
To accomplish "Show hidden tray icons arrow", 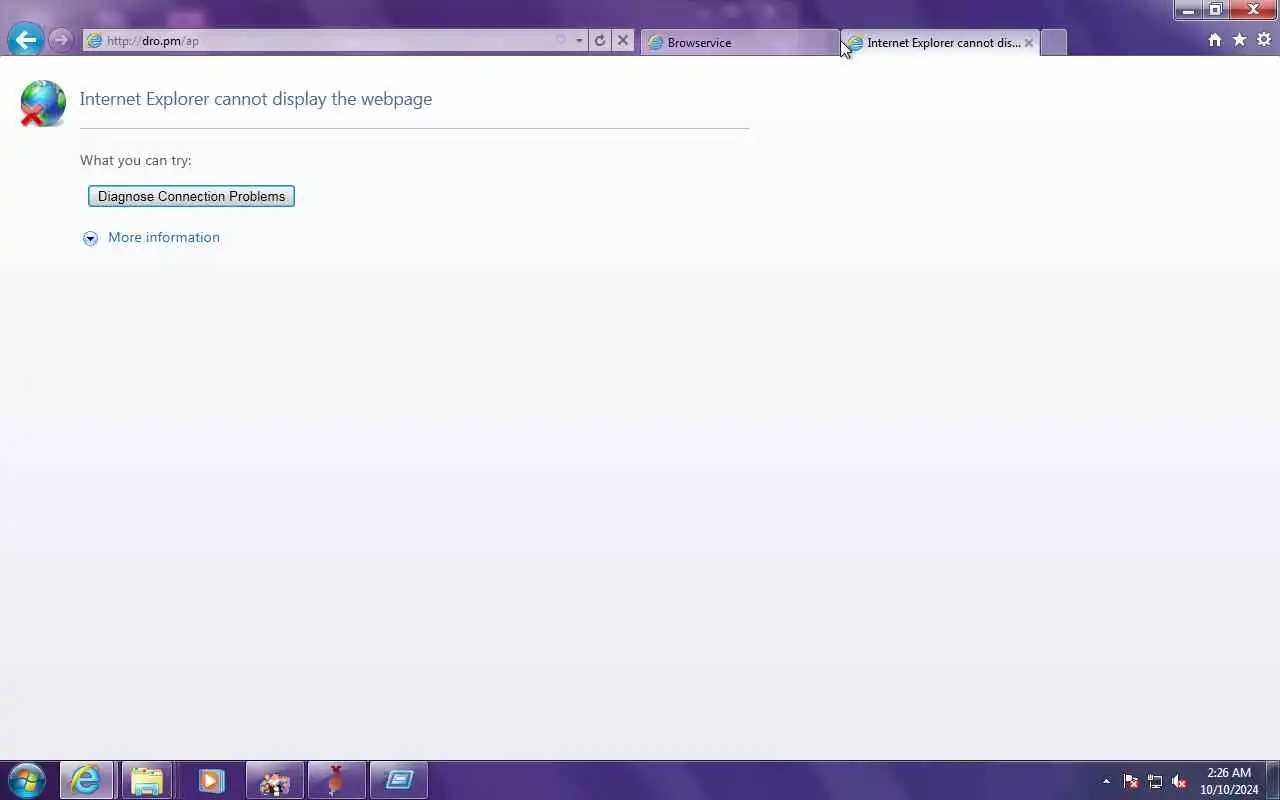I will pyautogui.click(x=1106, y=781).
